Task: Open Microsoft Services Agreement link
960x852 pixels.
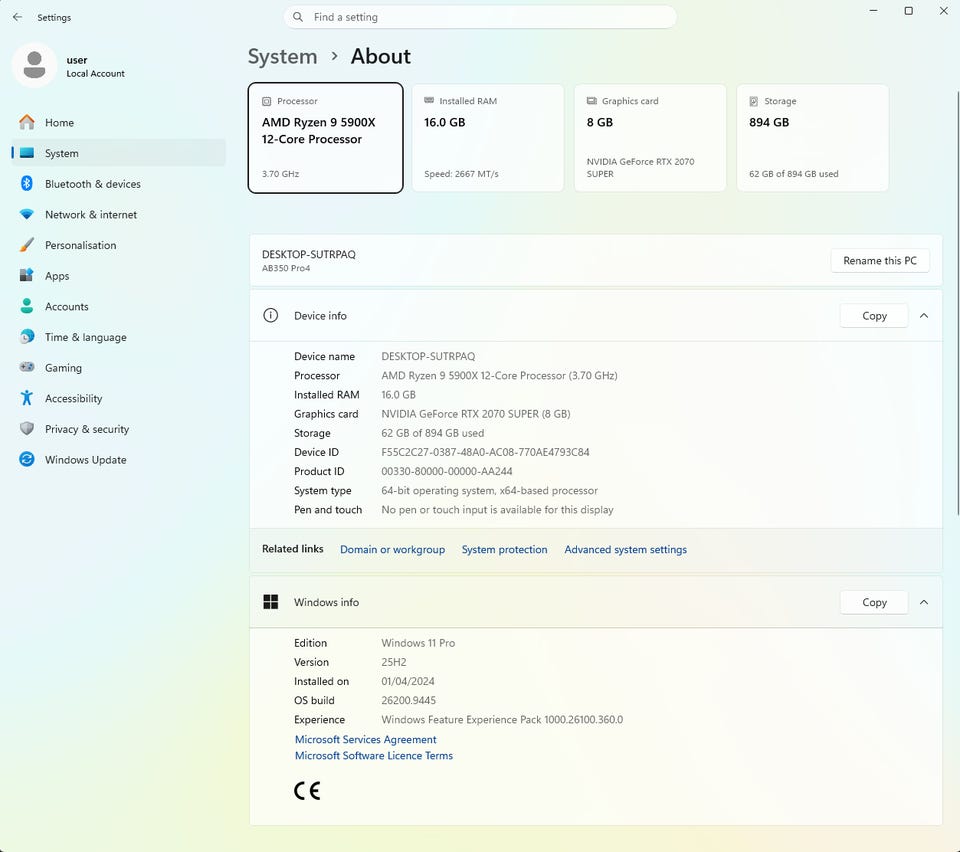Action: [x=366, y=739]
